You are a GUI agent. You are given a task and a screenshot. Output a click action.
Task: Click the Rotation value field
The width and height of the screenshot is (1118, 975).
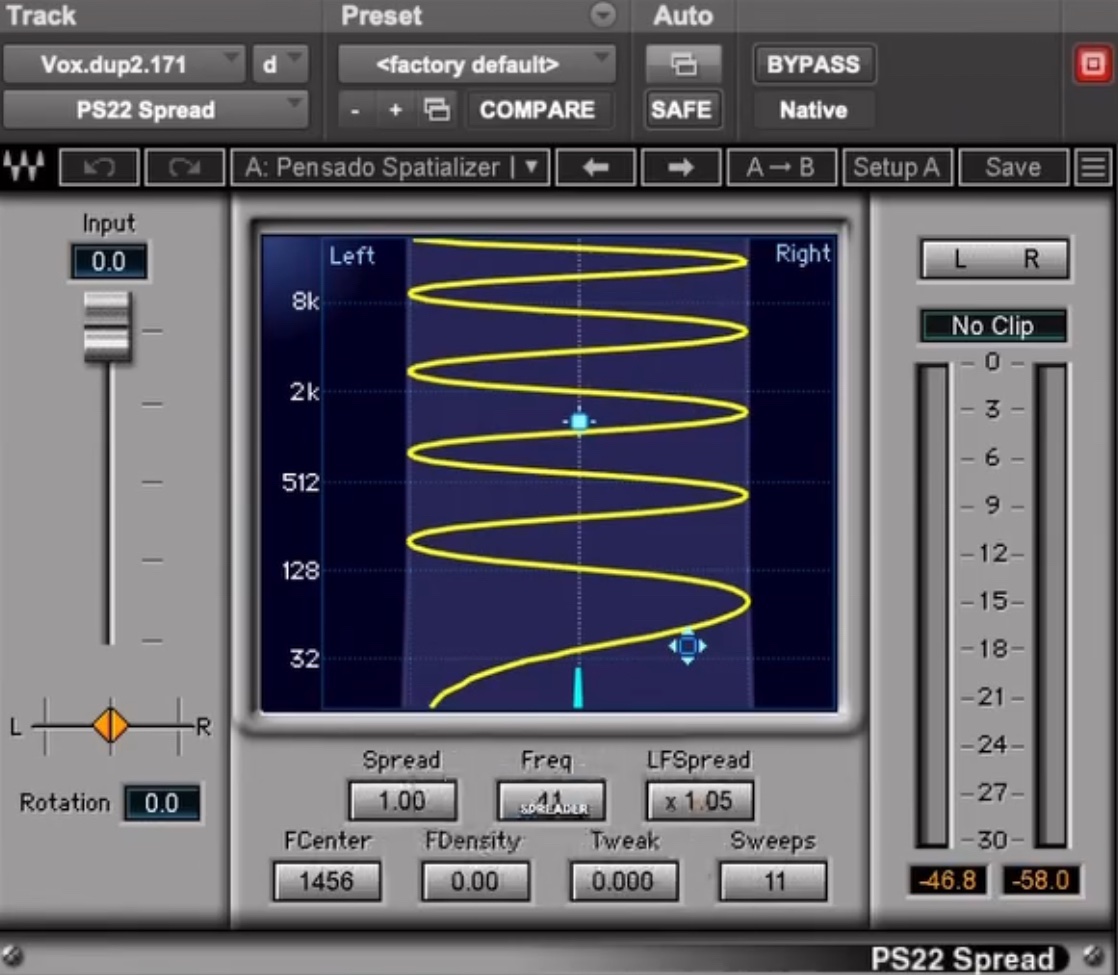click(x=161, y=803)
